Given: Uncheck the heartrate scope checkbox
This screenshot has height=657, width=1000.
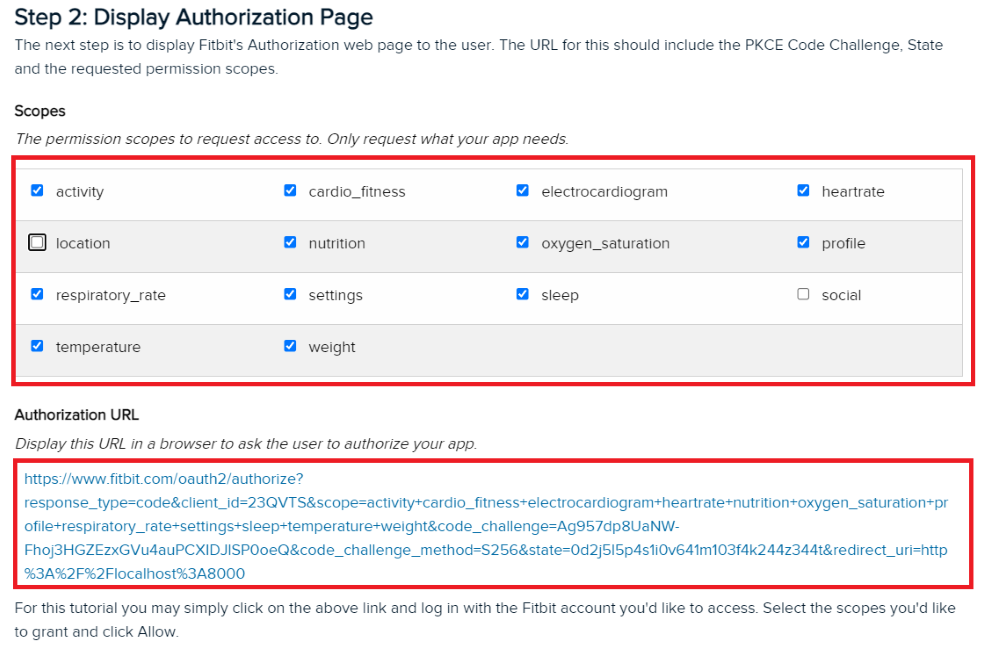Looking at the screenshot, I should coord(803,191).
